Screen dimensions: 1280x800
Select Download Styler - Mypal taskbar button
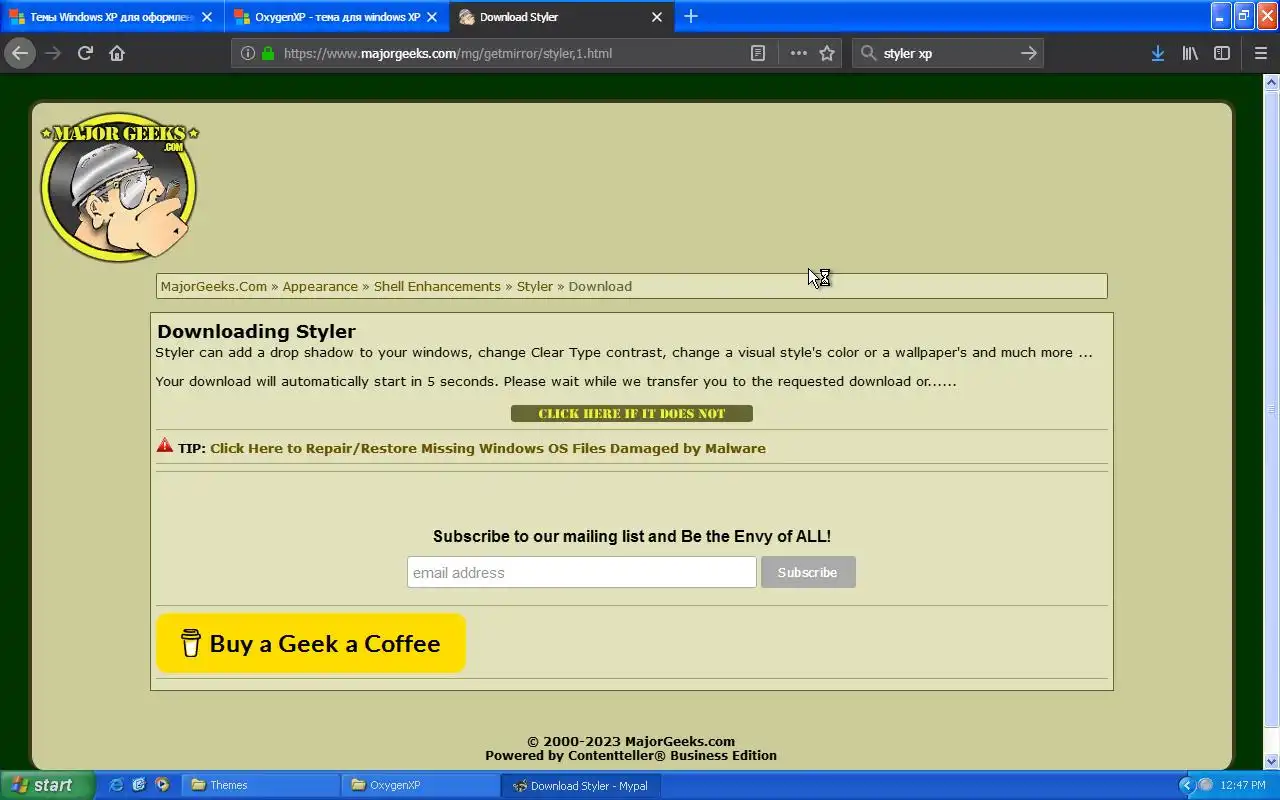tap(580, 785)
